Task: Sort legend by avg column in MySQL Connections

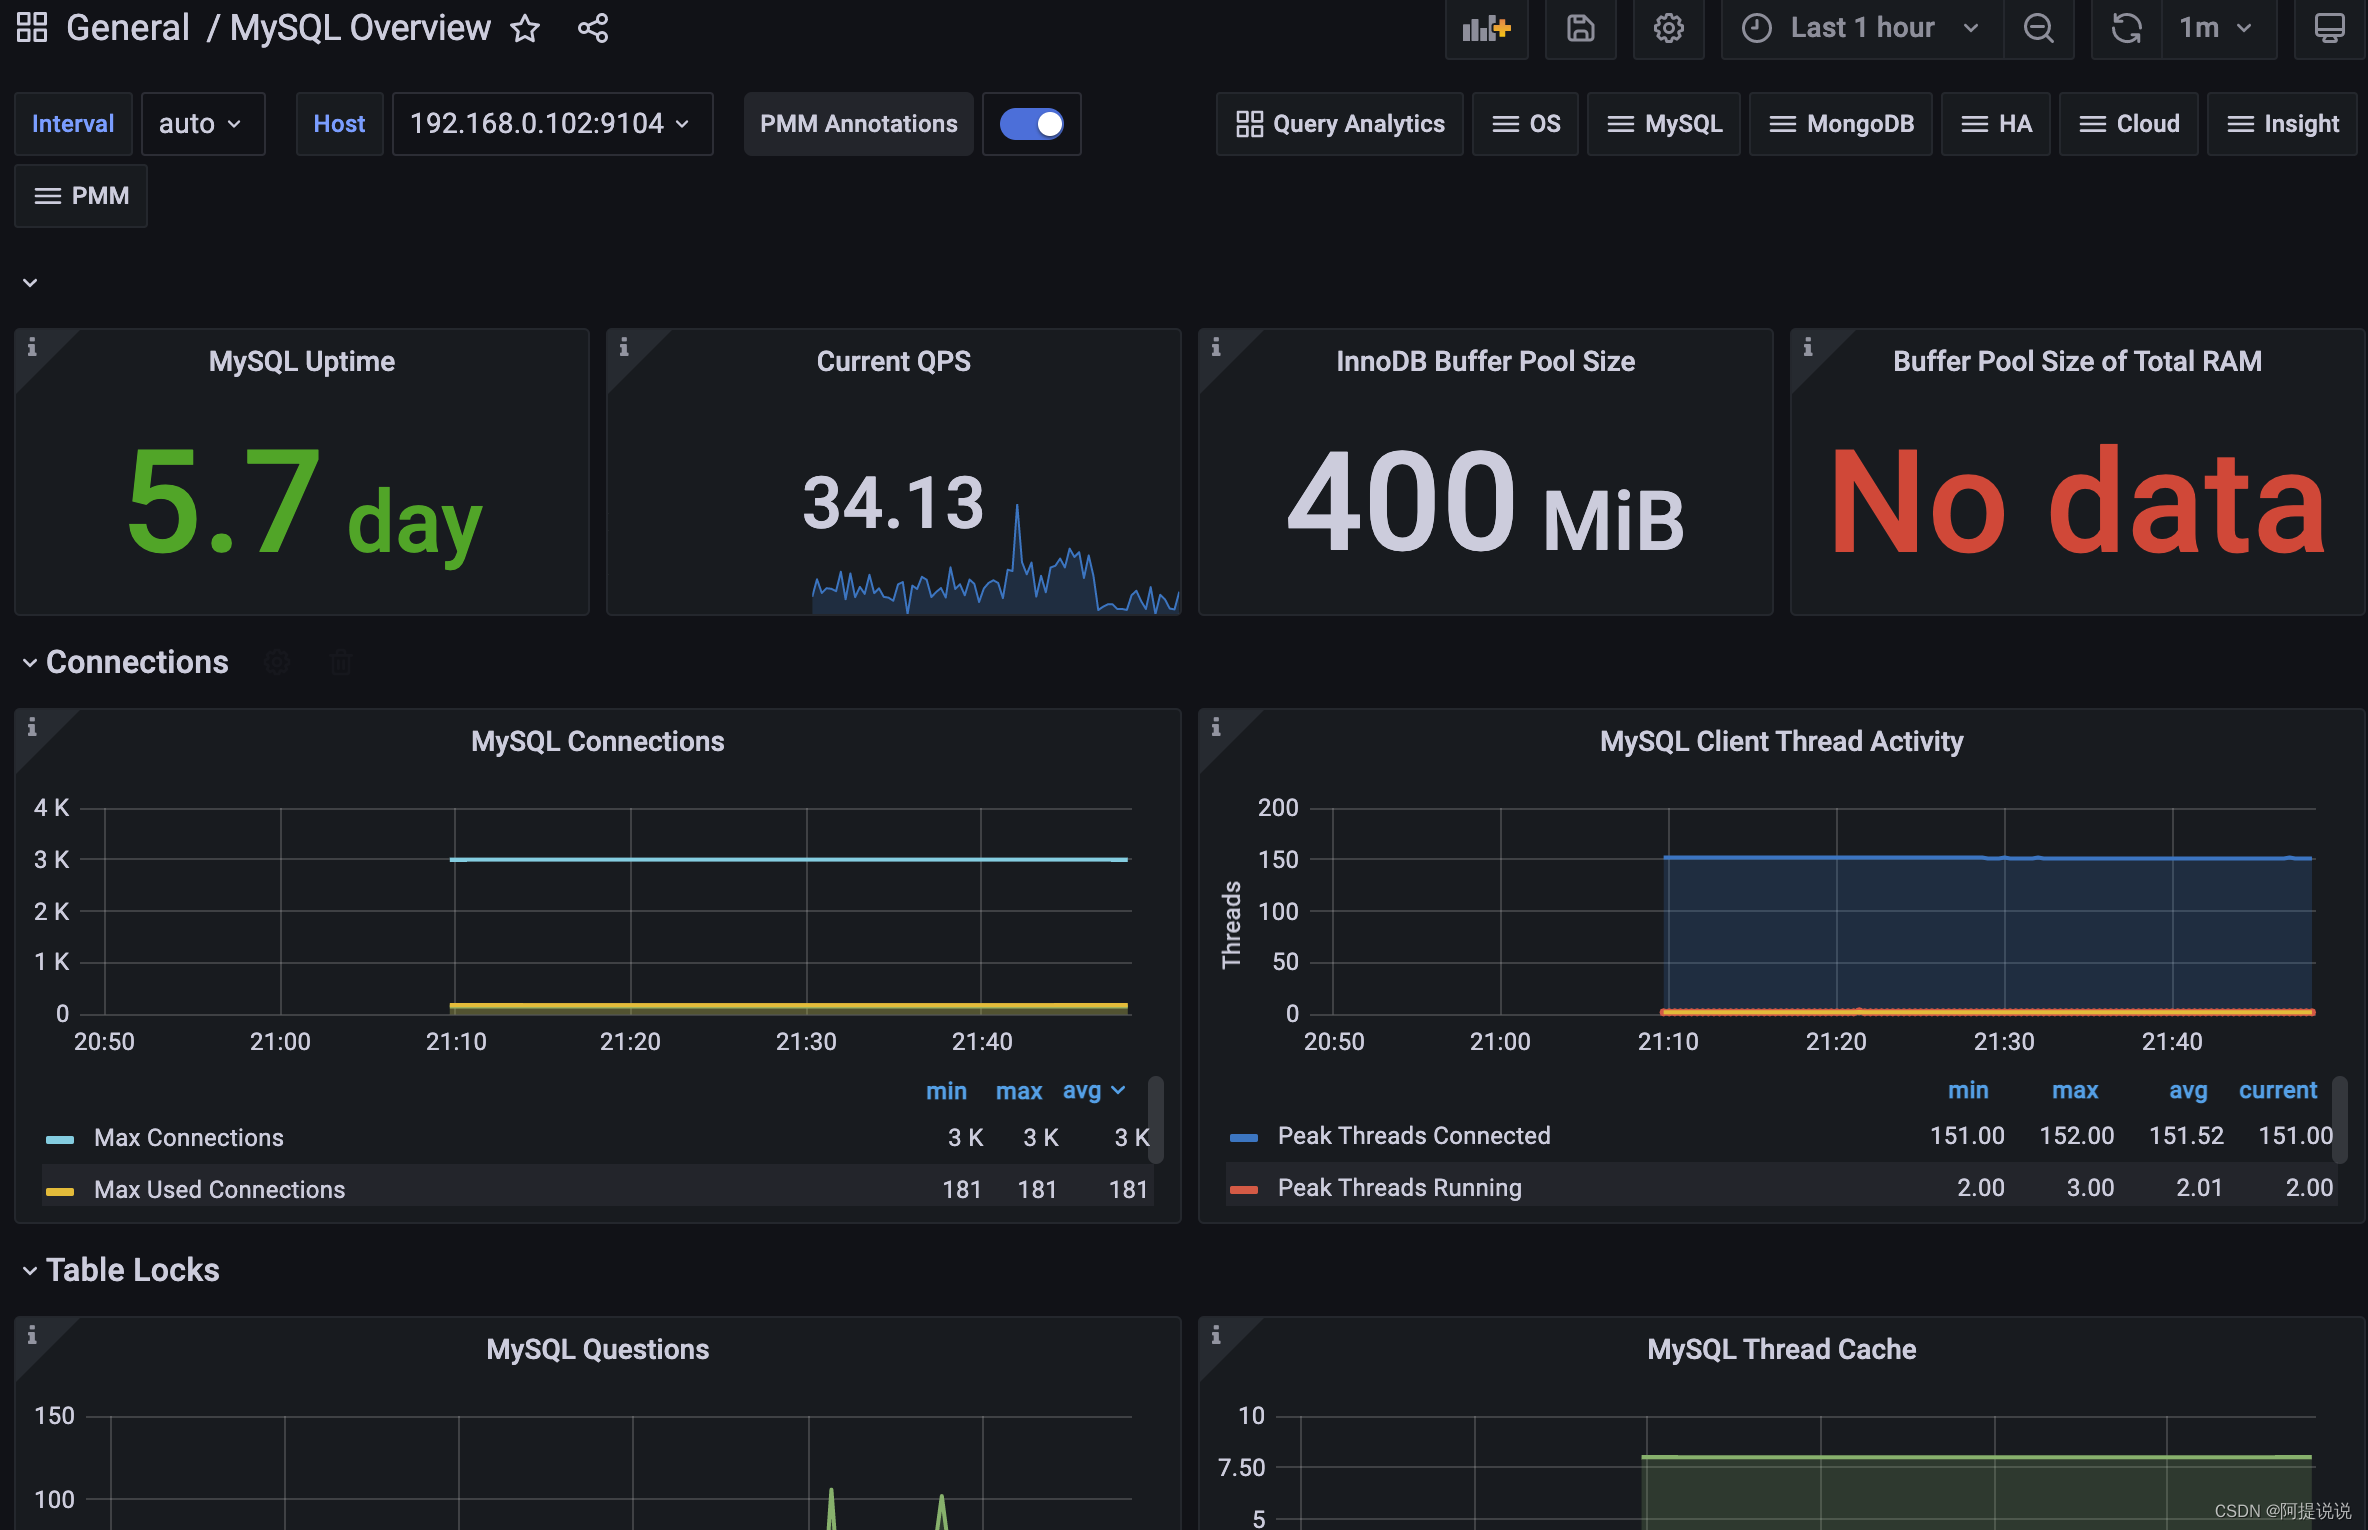Action: pos(1093,1091)
